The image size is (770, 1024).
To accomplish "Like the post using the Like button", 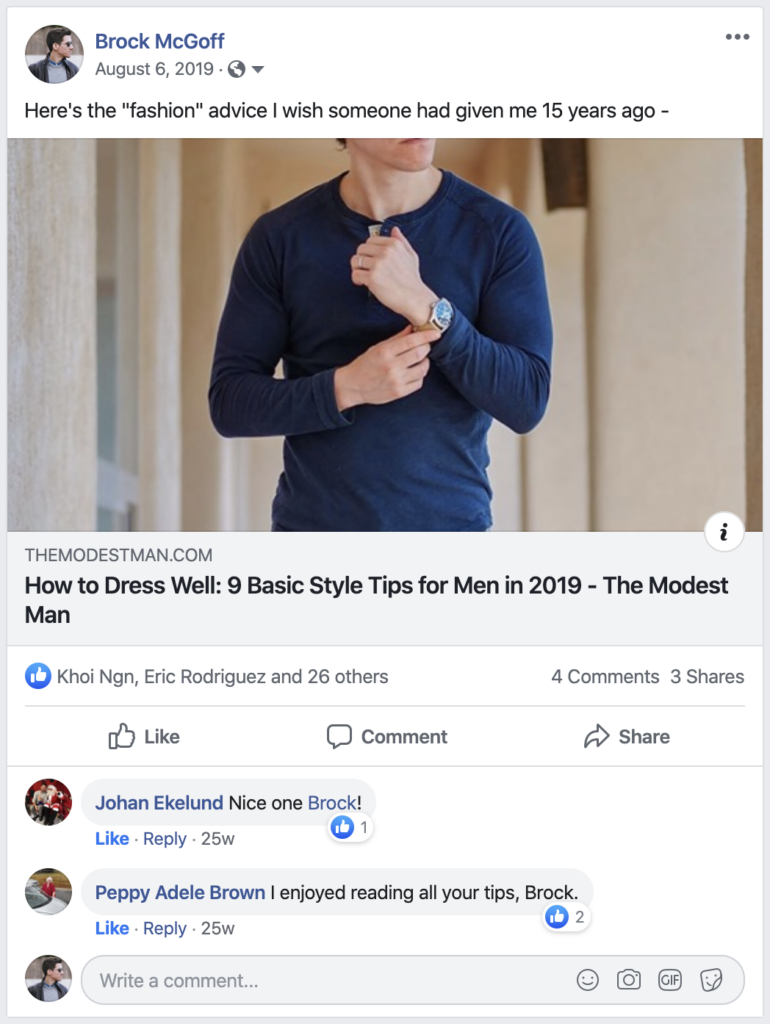I will 144,736.
